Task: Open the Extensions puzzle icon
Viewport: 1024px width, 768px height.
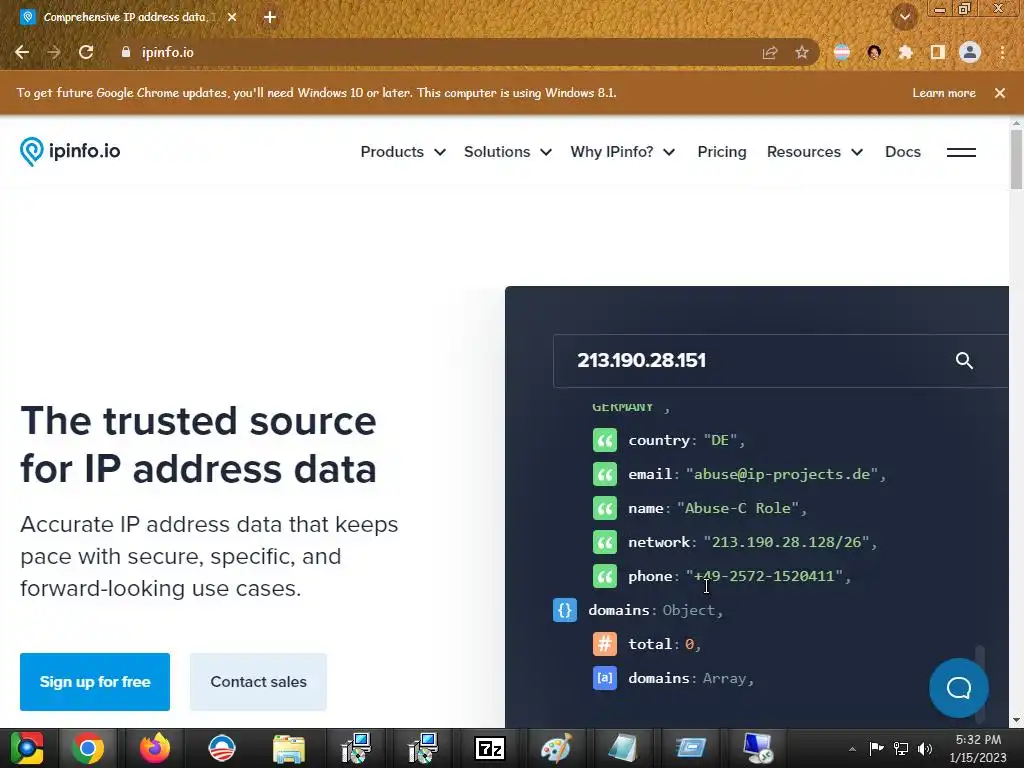Action: (905, 52)
